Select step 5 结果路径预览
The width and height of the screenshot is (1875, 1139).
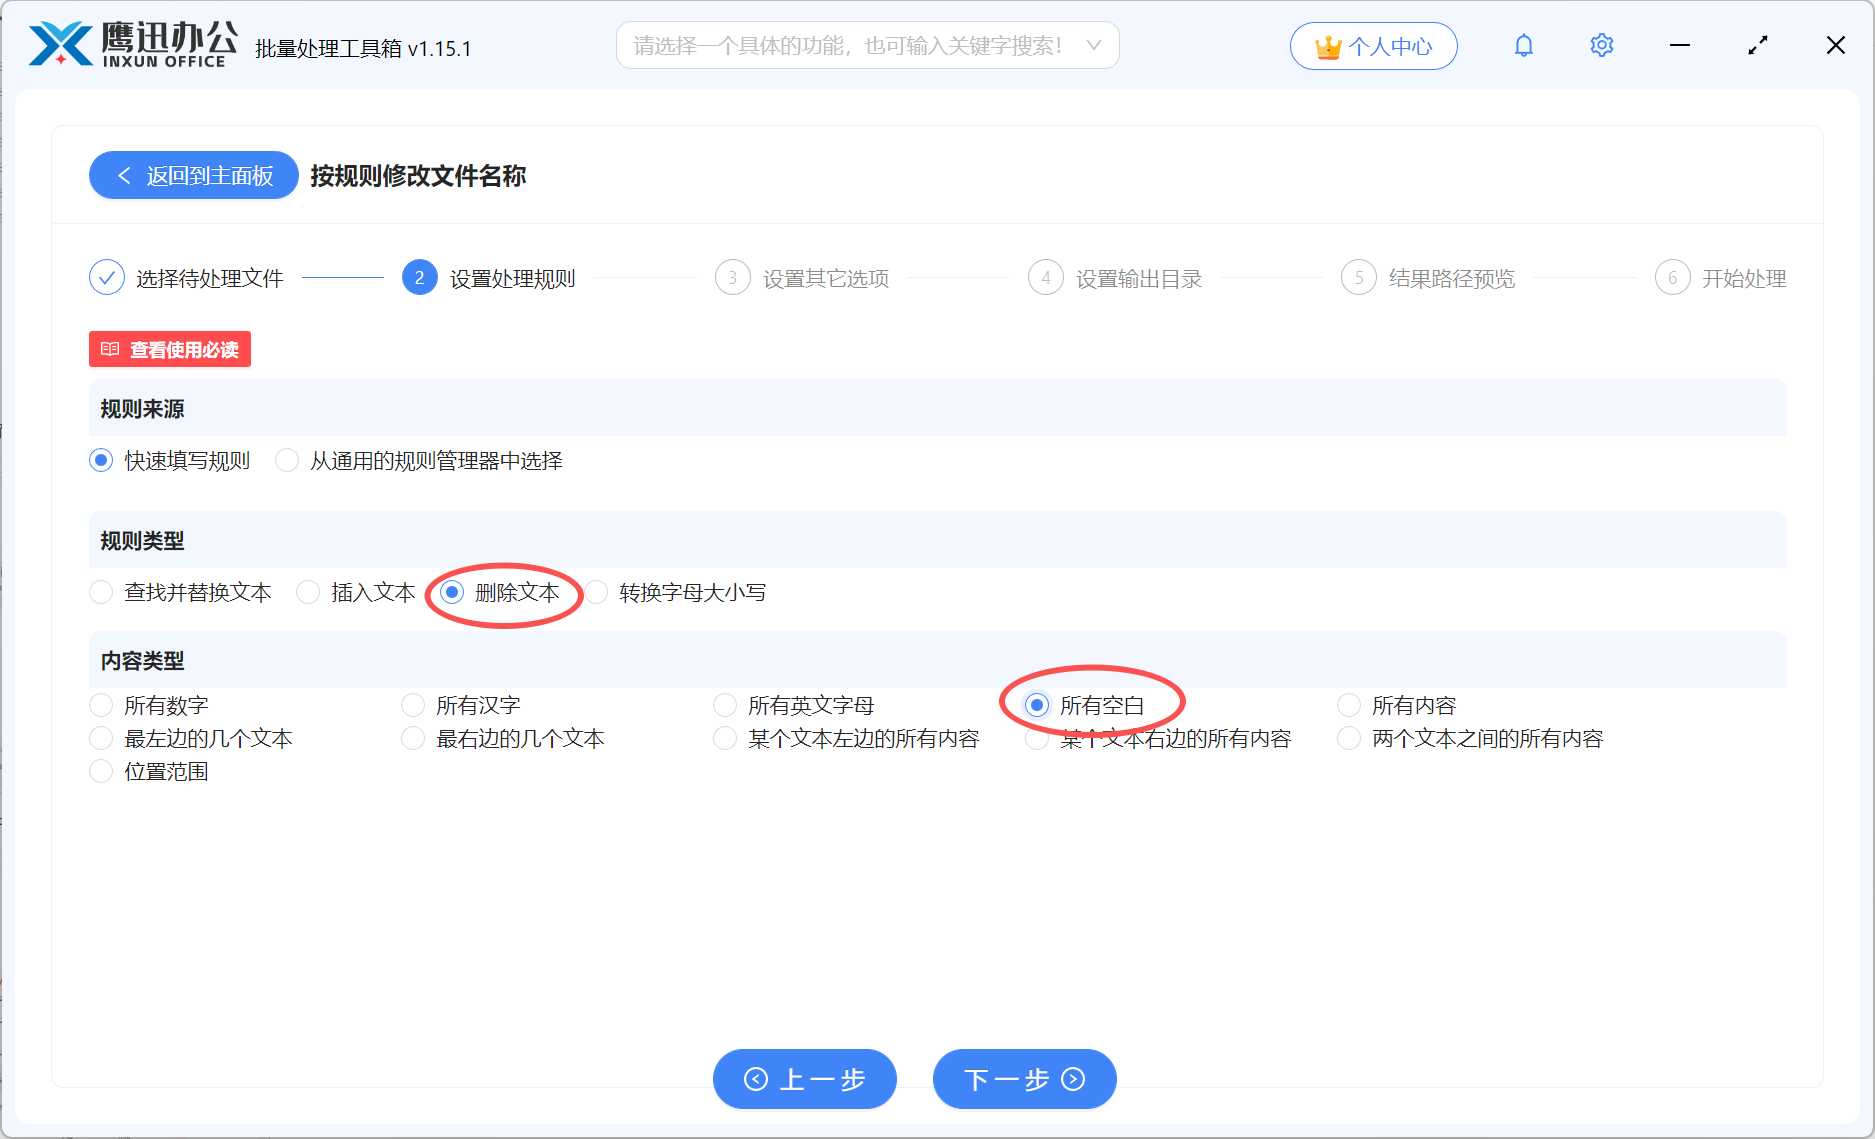[x=1428, y=278]
